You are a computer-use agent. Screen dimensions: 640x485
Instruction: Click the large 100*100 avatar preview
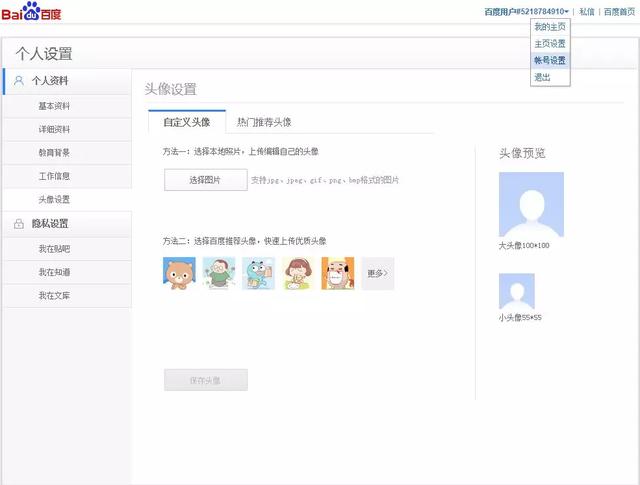[x=531, y=204]
